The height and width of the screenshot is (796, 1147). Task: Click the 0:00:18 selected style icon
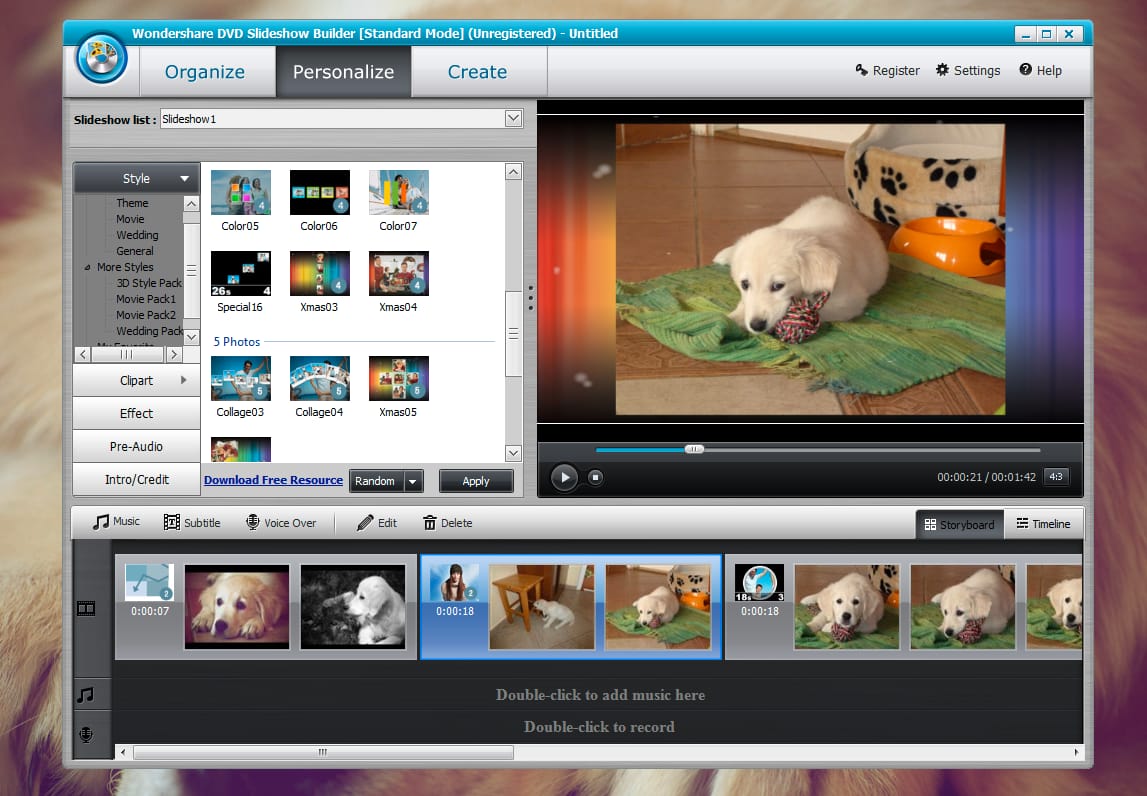pos(454,582)
